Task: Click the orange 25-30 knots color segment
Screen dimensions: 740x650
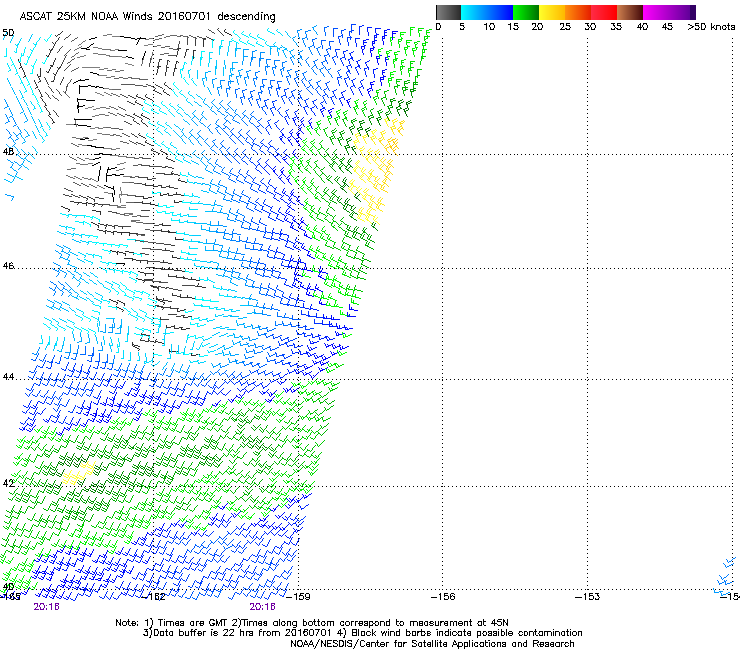Action: pos(578,12)
